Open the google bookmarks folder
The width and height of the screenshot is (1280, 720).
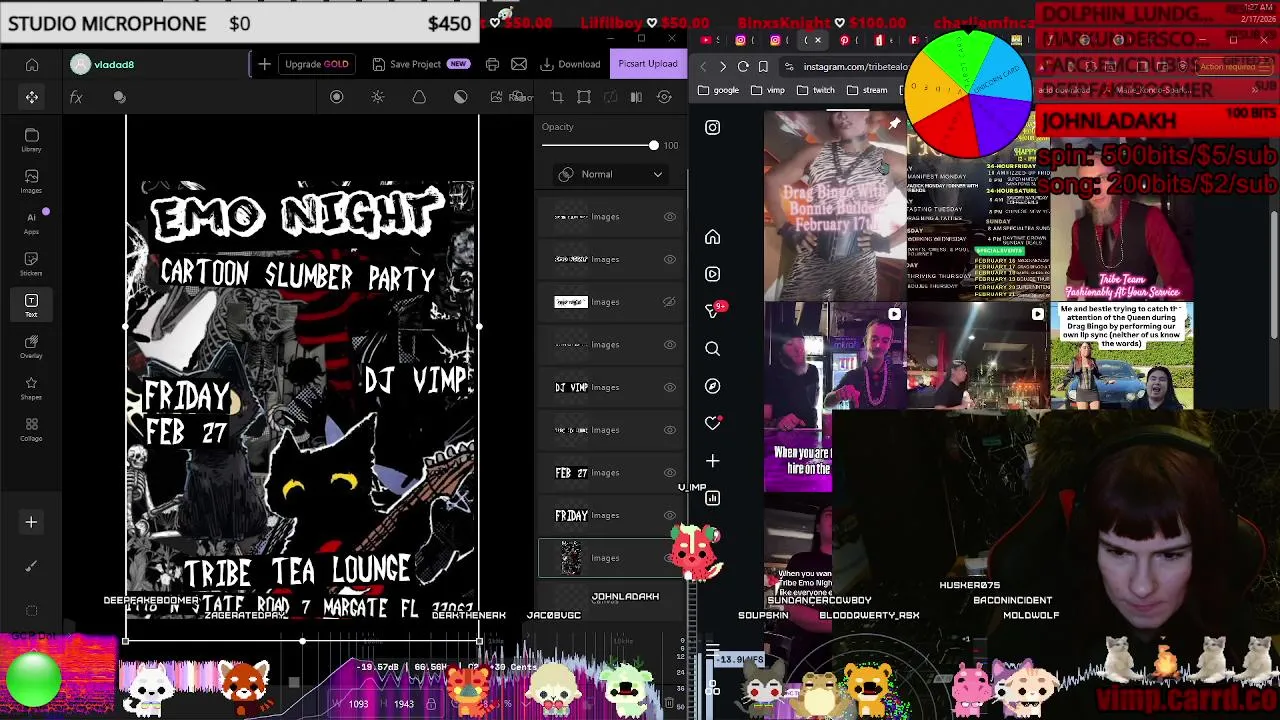pos(718,90)
